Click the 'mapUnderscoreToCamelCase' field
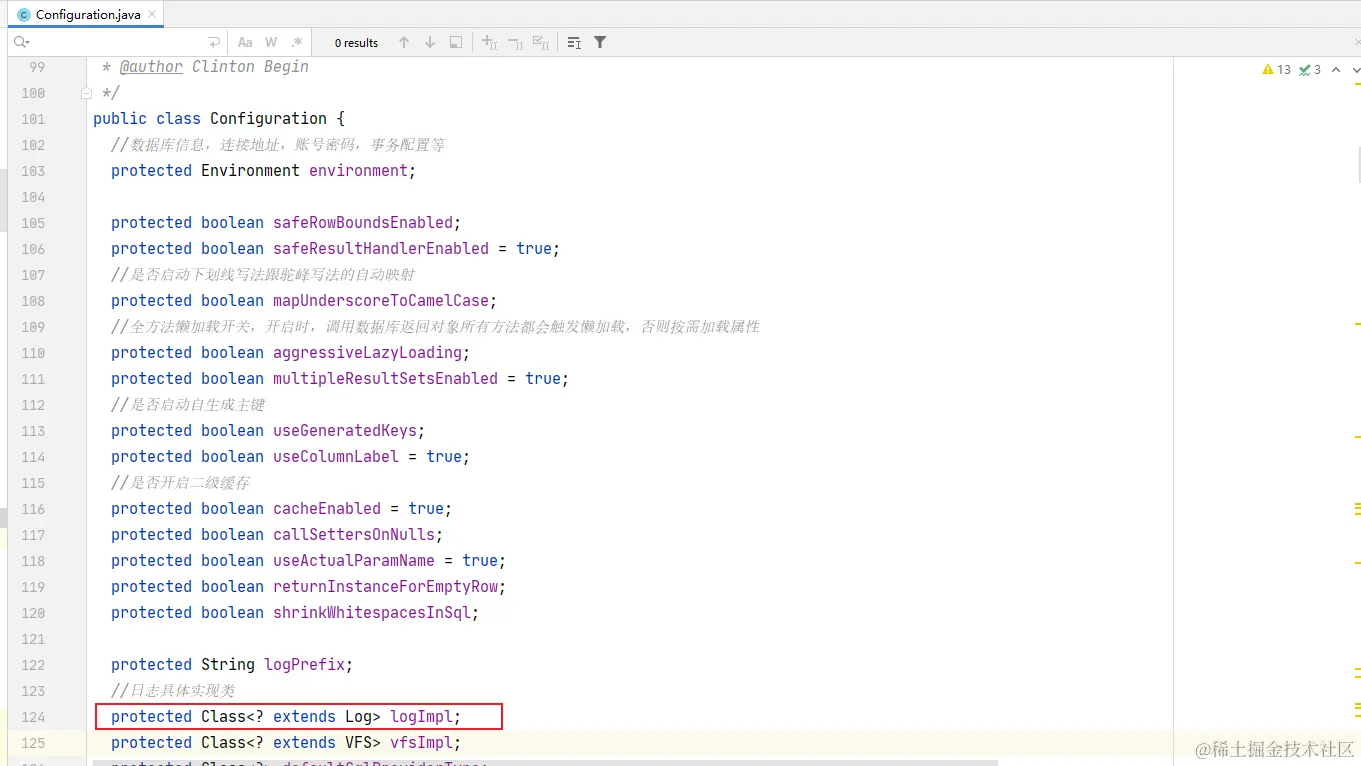Screen dimensions: 1361x766 click(x=381, y=300)
